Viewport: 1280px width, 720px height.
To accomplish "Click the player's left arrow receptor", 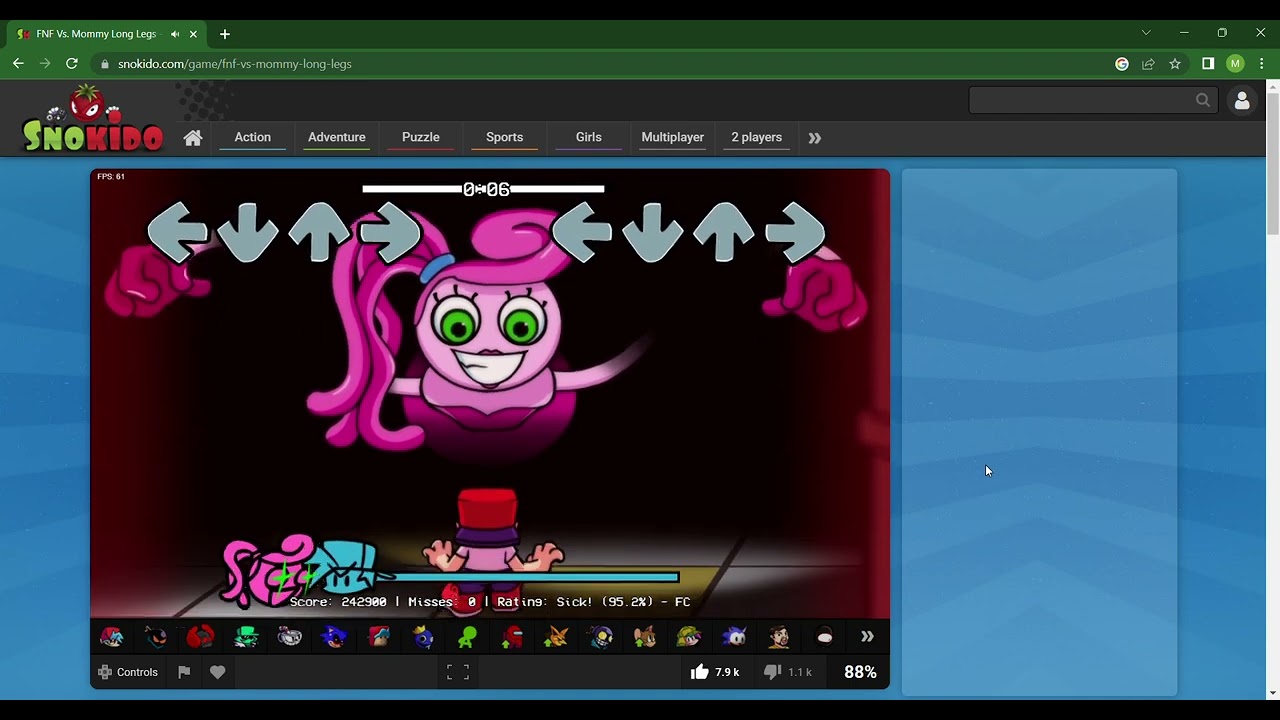I will pyautogui.click(x=581, y=232).
